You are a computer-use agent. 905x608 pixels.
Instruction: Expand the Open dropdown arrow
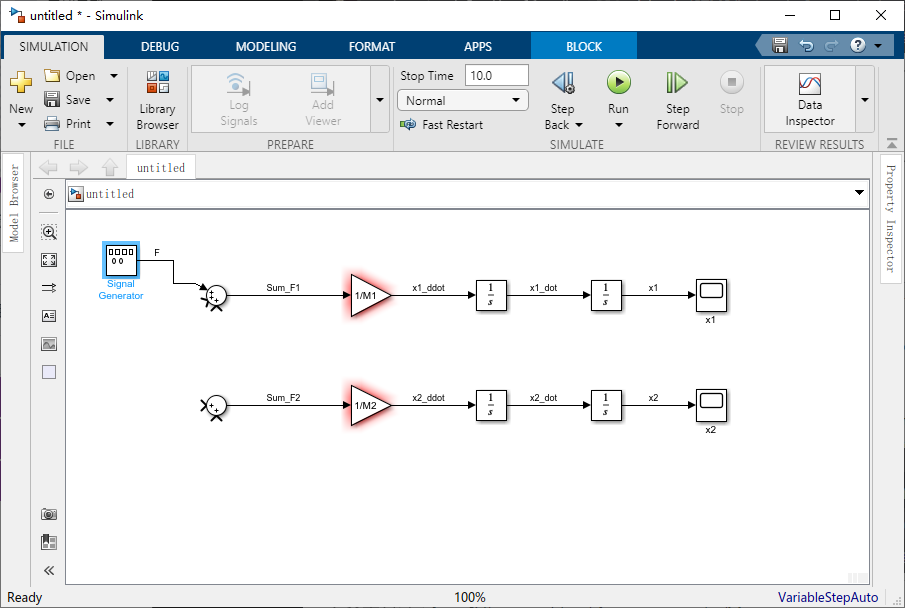(114, 76)
